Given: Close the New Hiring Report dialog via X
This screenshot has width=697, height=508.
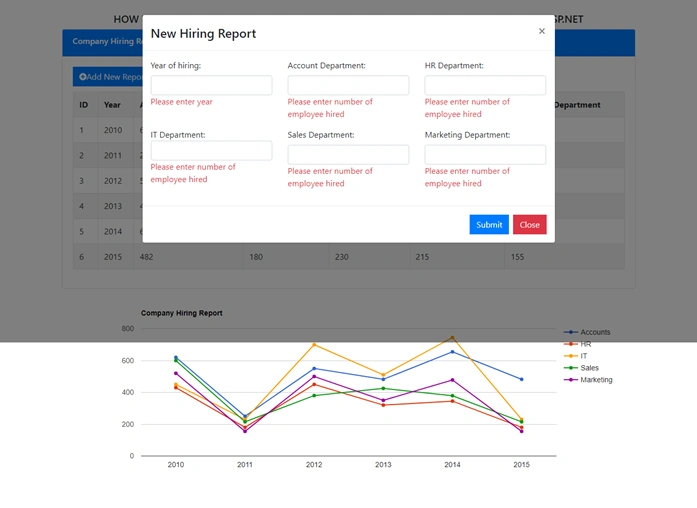Looking at the screenshot, I should [541, 31].
